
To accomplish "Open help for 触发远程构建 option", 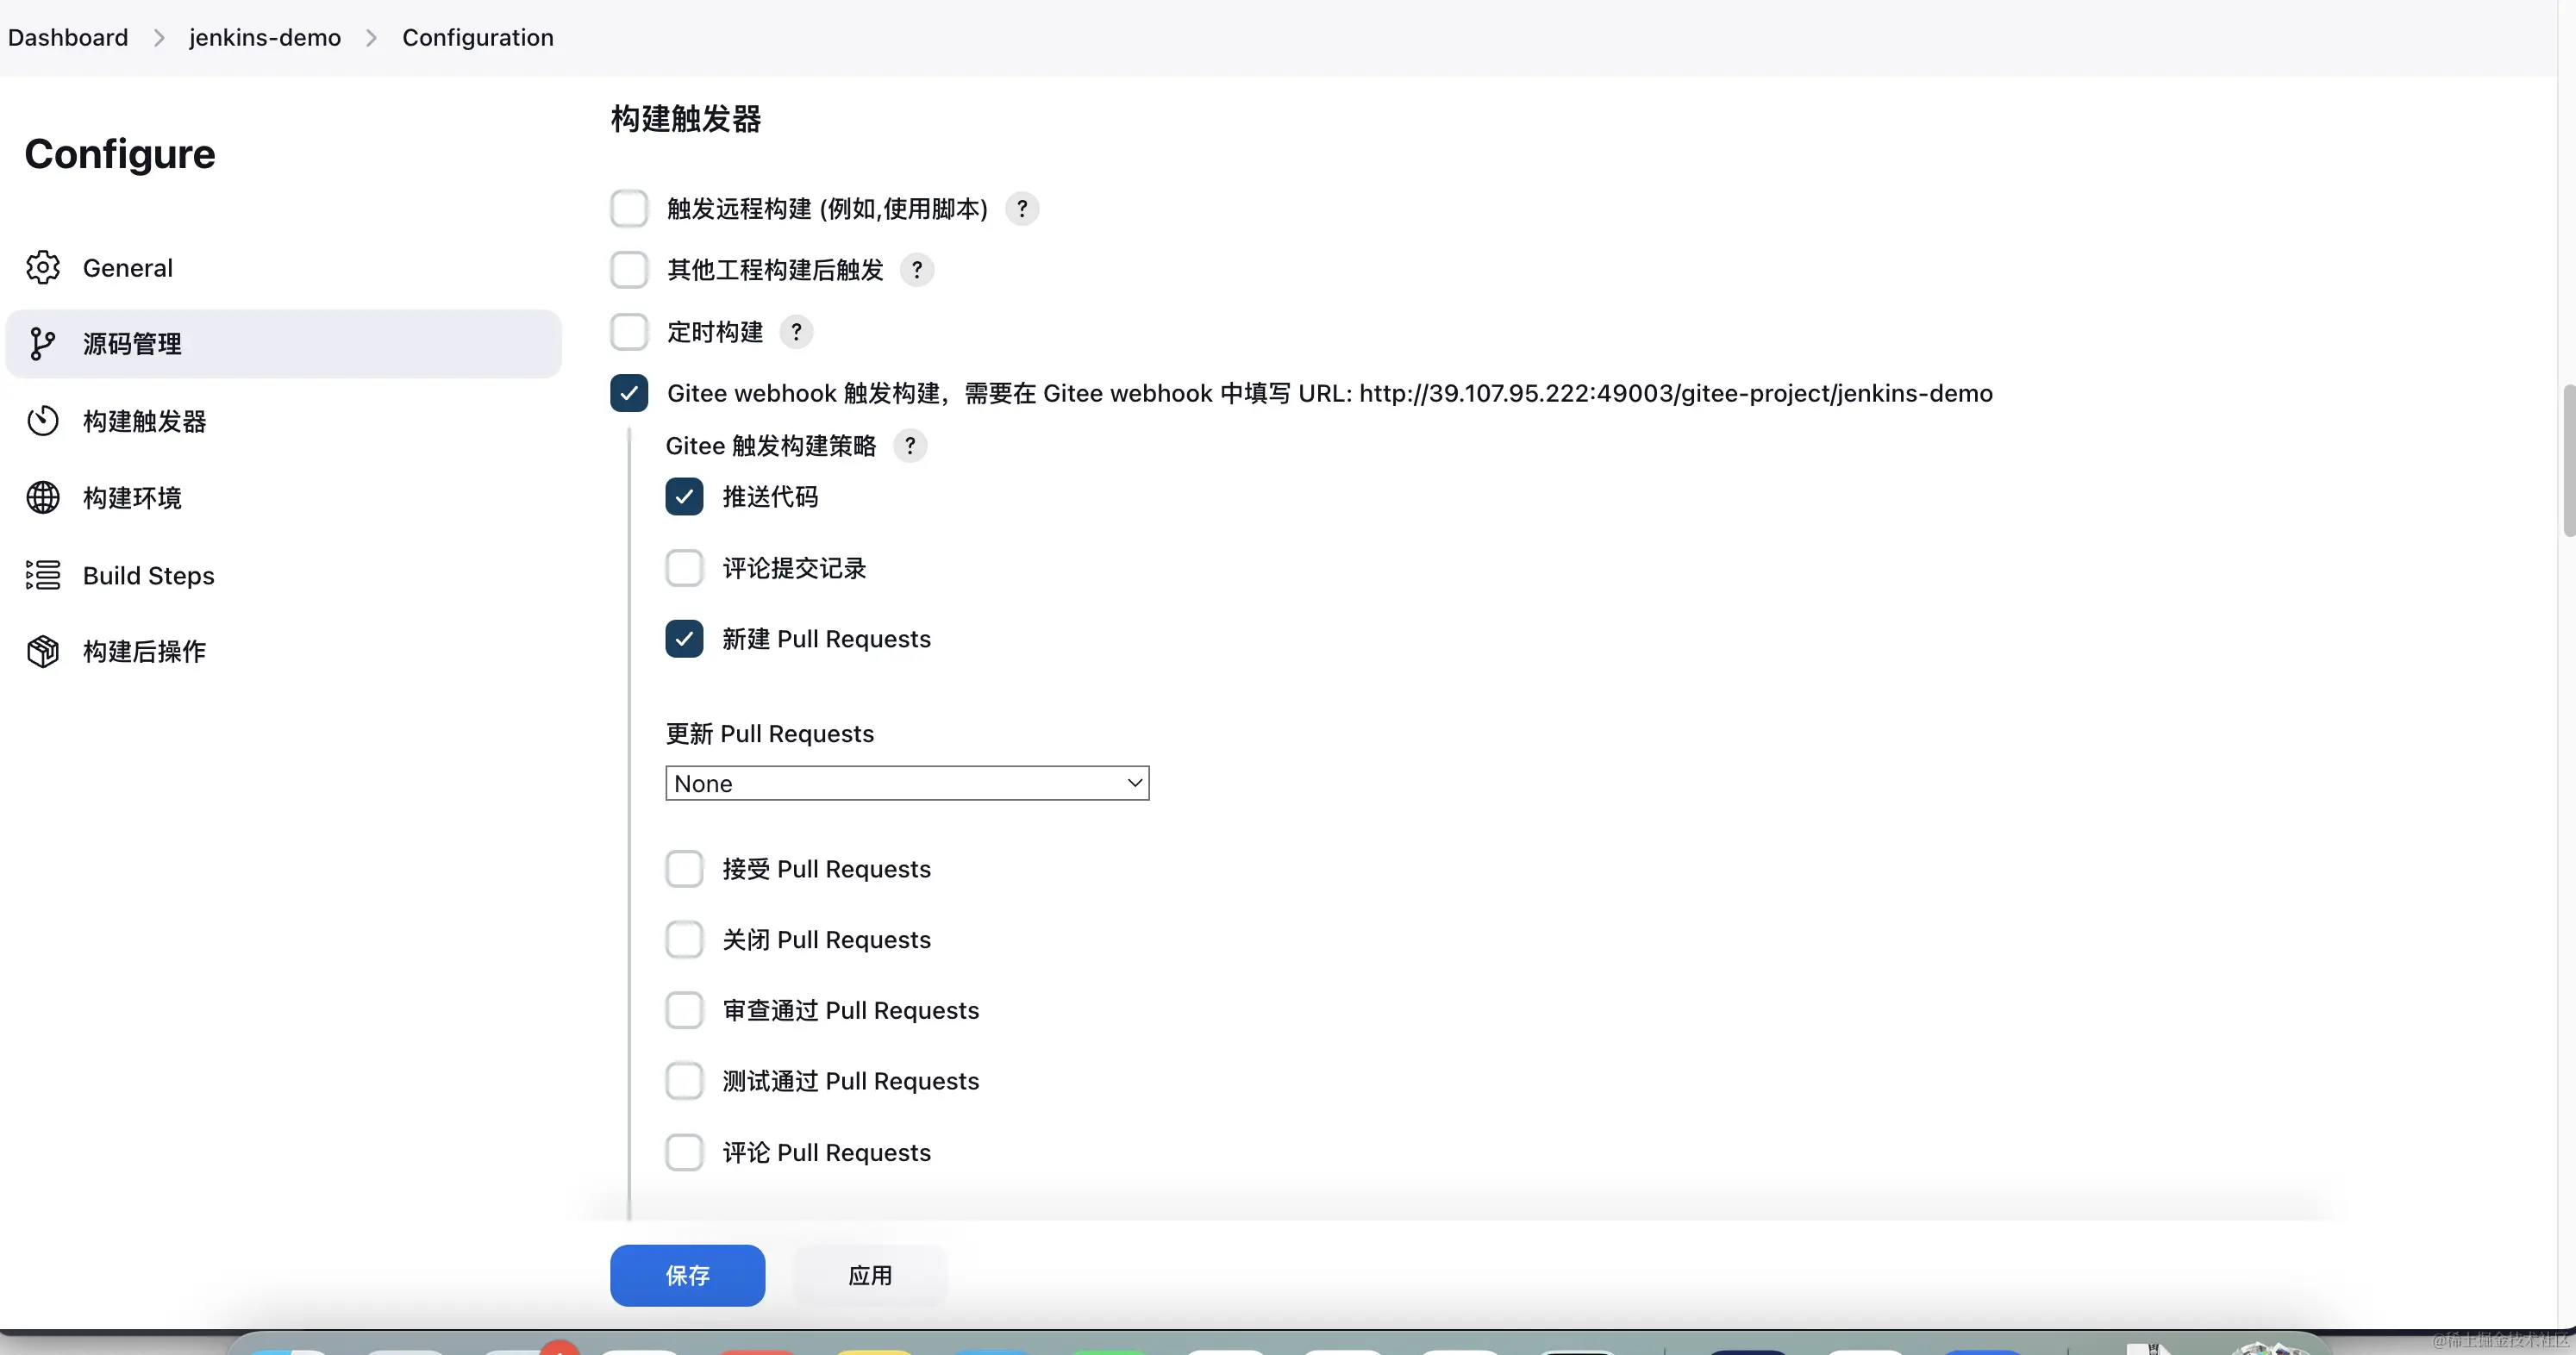I will coord(1021,209).
